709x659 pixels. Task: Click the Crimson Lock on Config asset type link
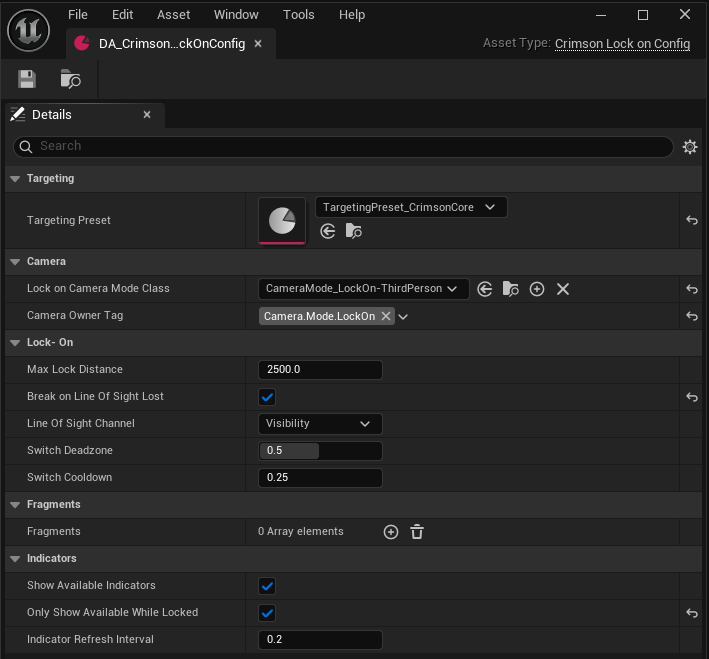pos(622,43)
